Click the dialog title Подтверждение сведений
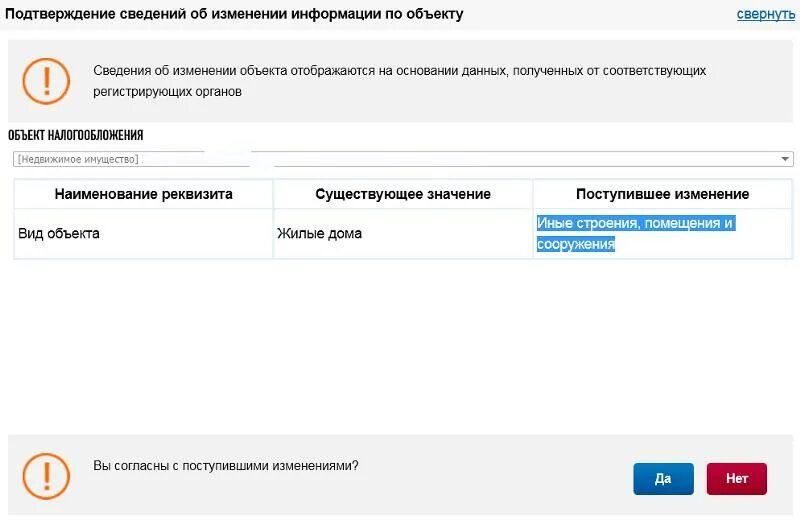The image size is (800, 520). click(x=234, y=14)
